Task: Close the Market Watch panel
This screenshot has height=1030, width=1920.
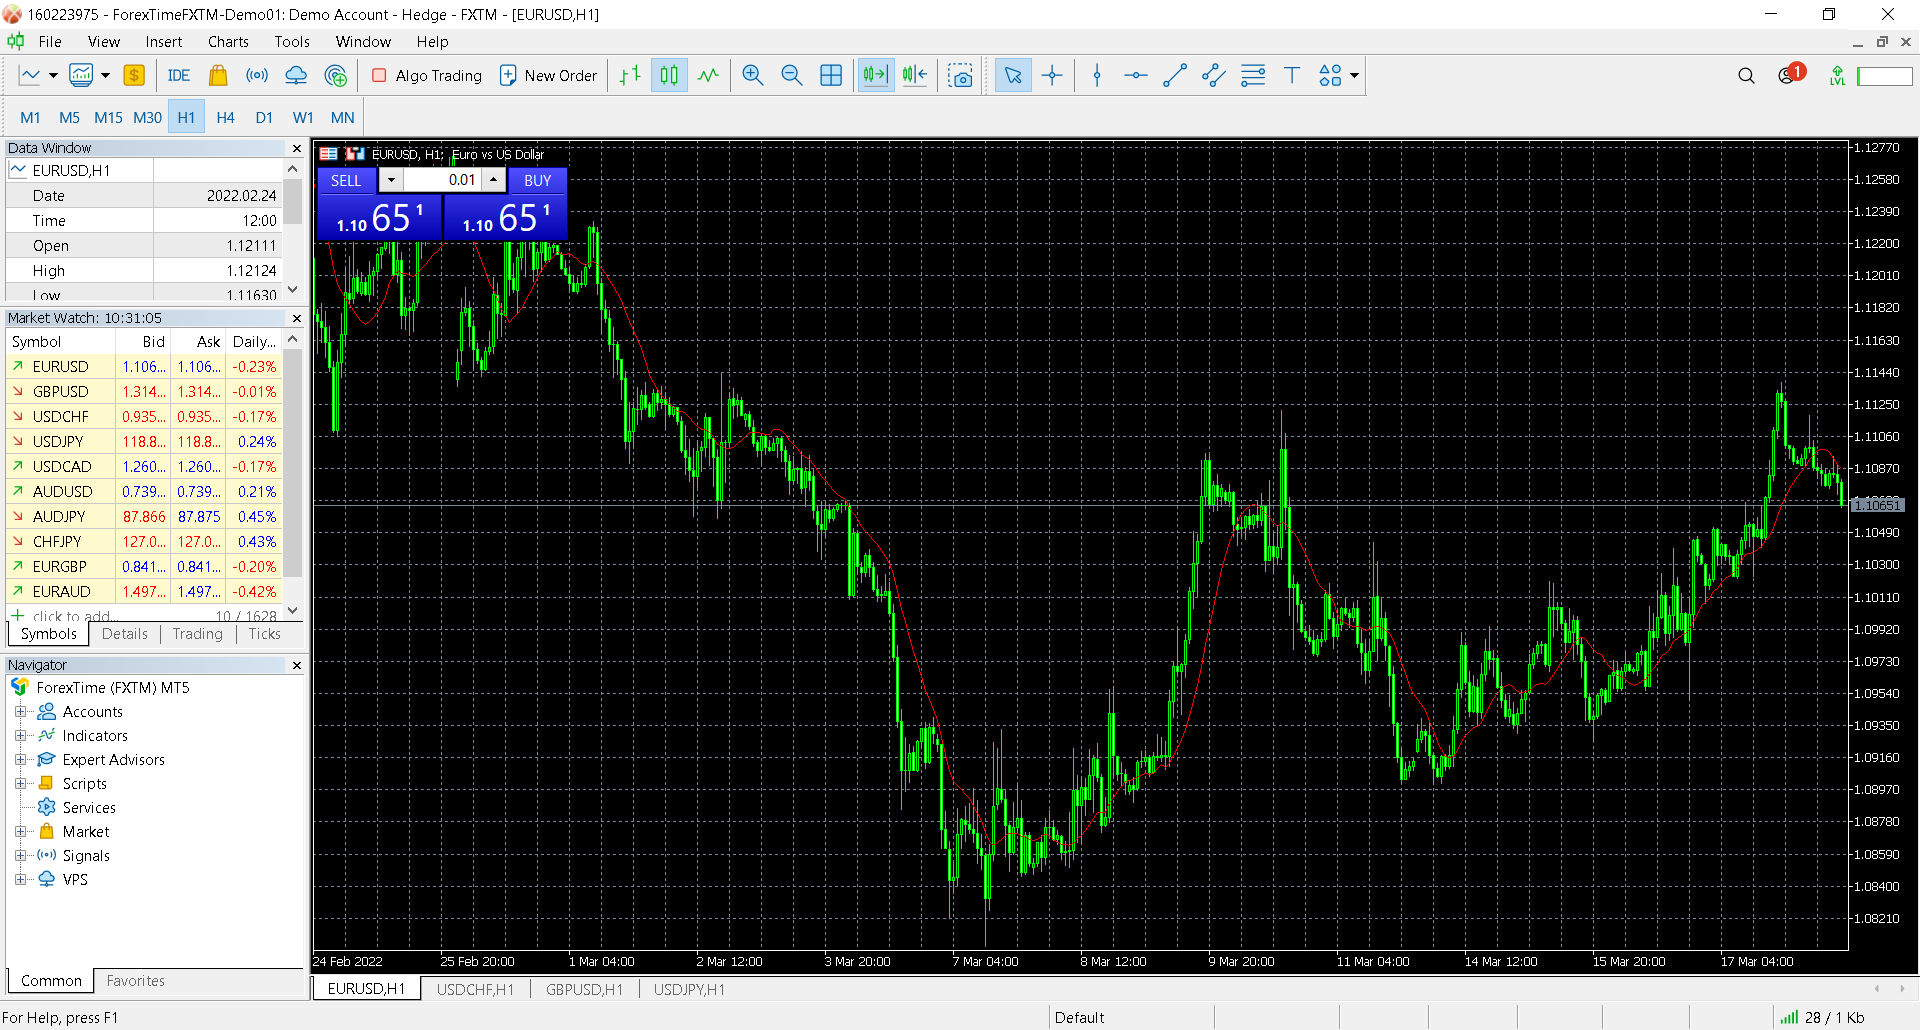Action: (297, 318)
